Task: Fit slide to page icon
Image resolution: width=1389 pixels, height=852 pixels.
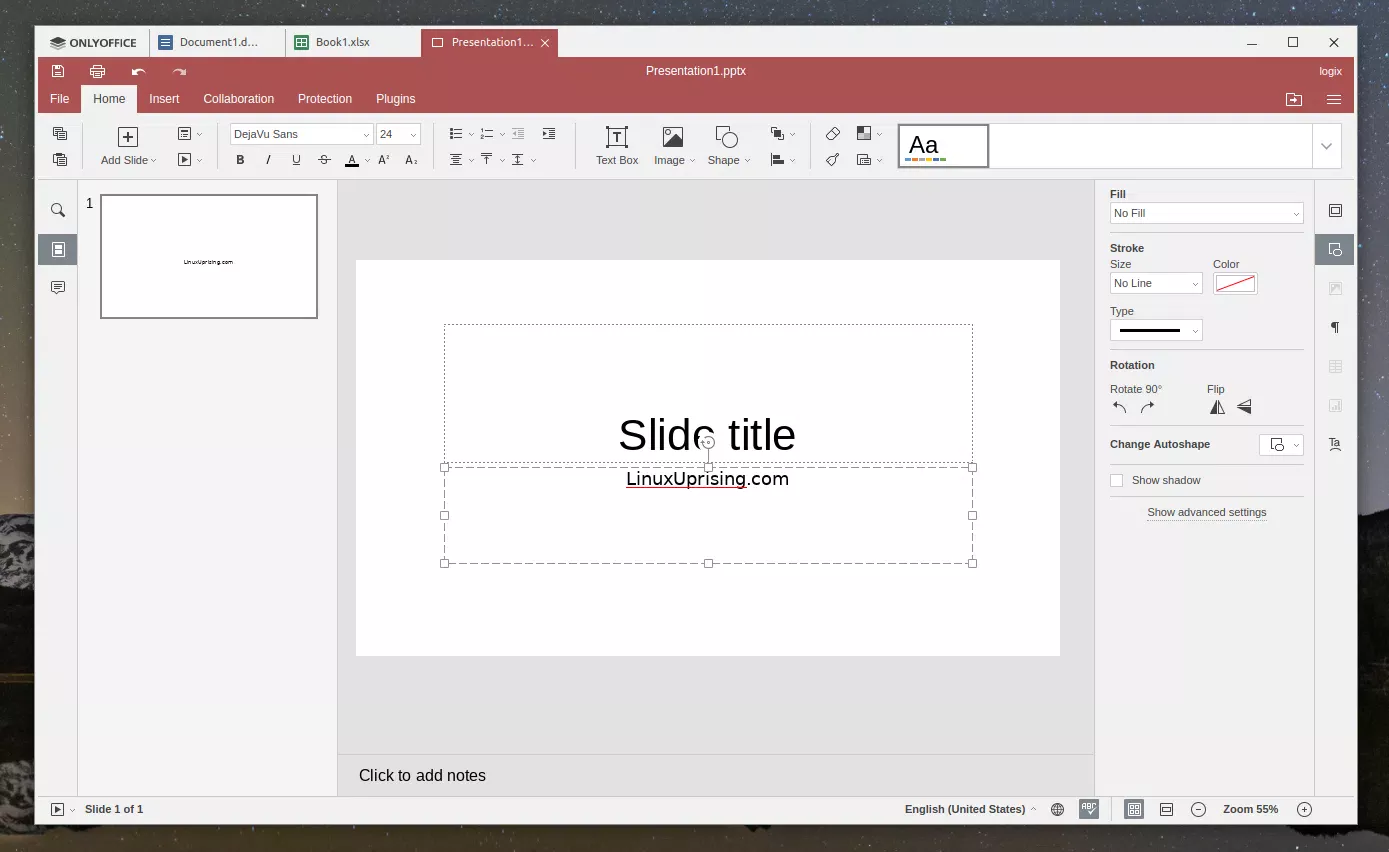Action: click(x=1134, y=810)
